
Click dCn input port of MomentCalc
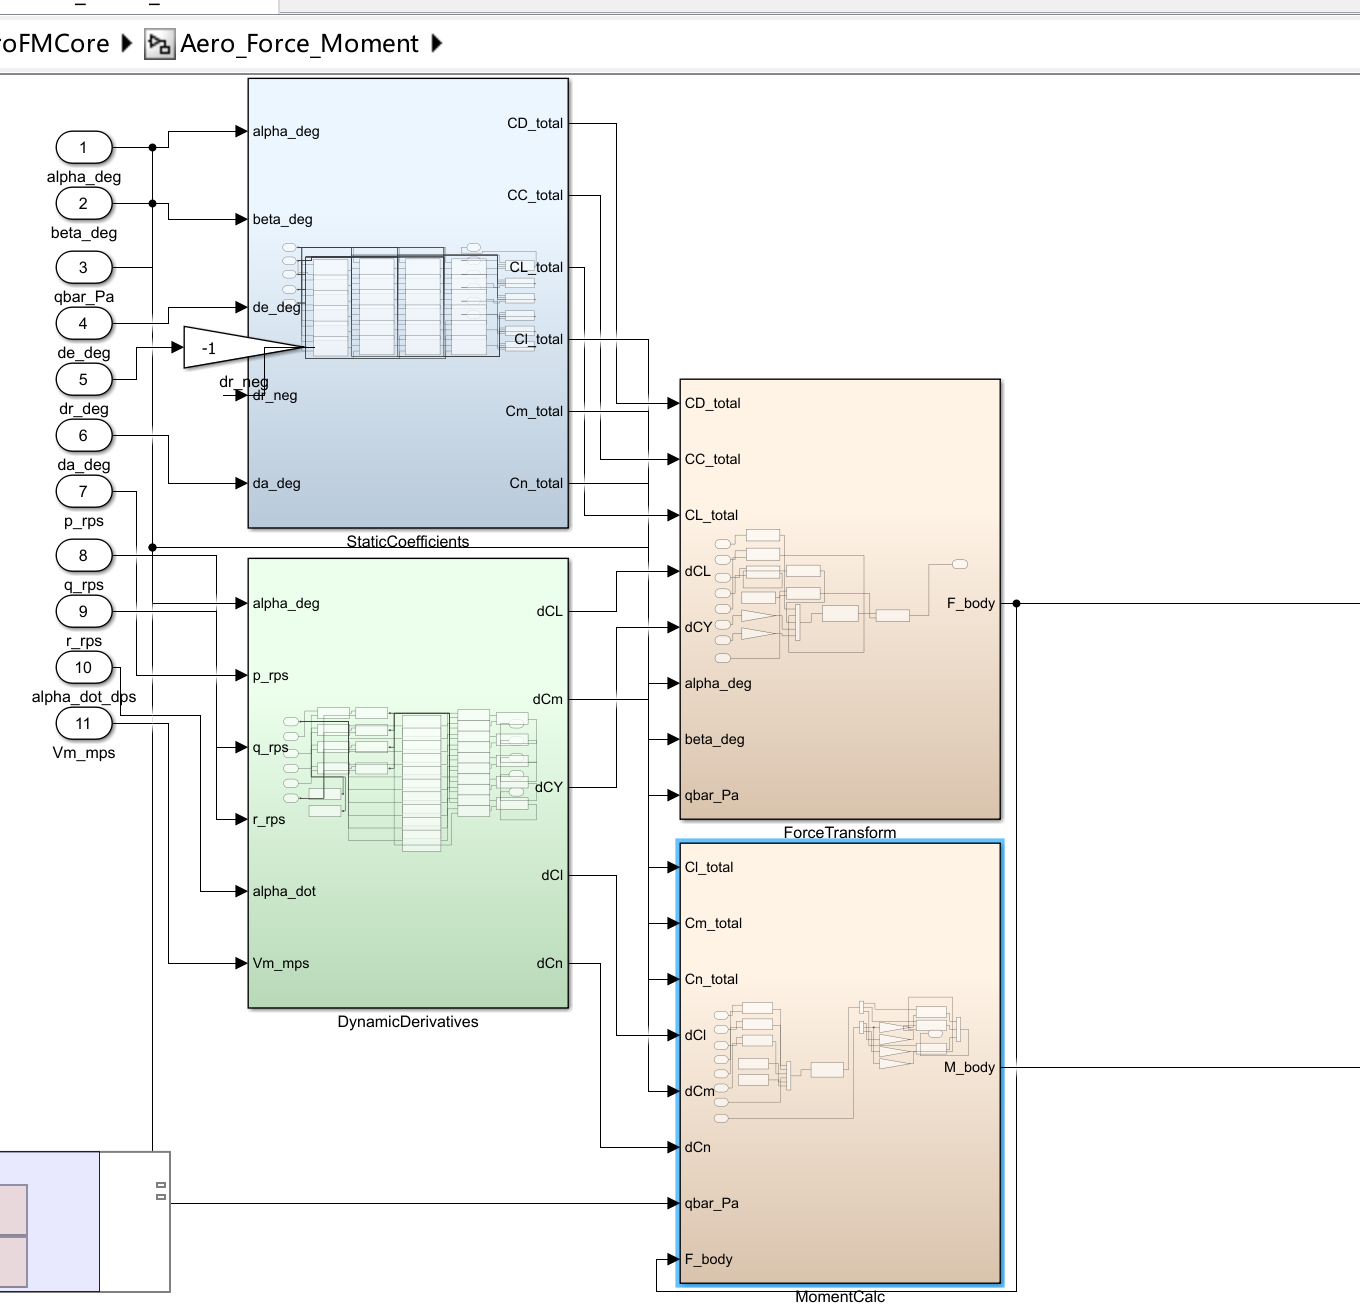[697, 1148]
